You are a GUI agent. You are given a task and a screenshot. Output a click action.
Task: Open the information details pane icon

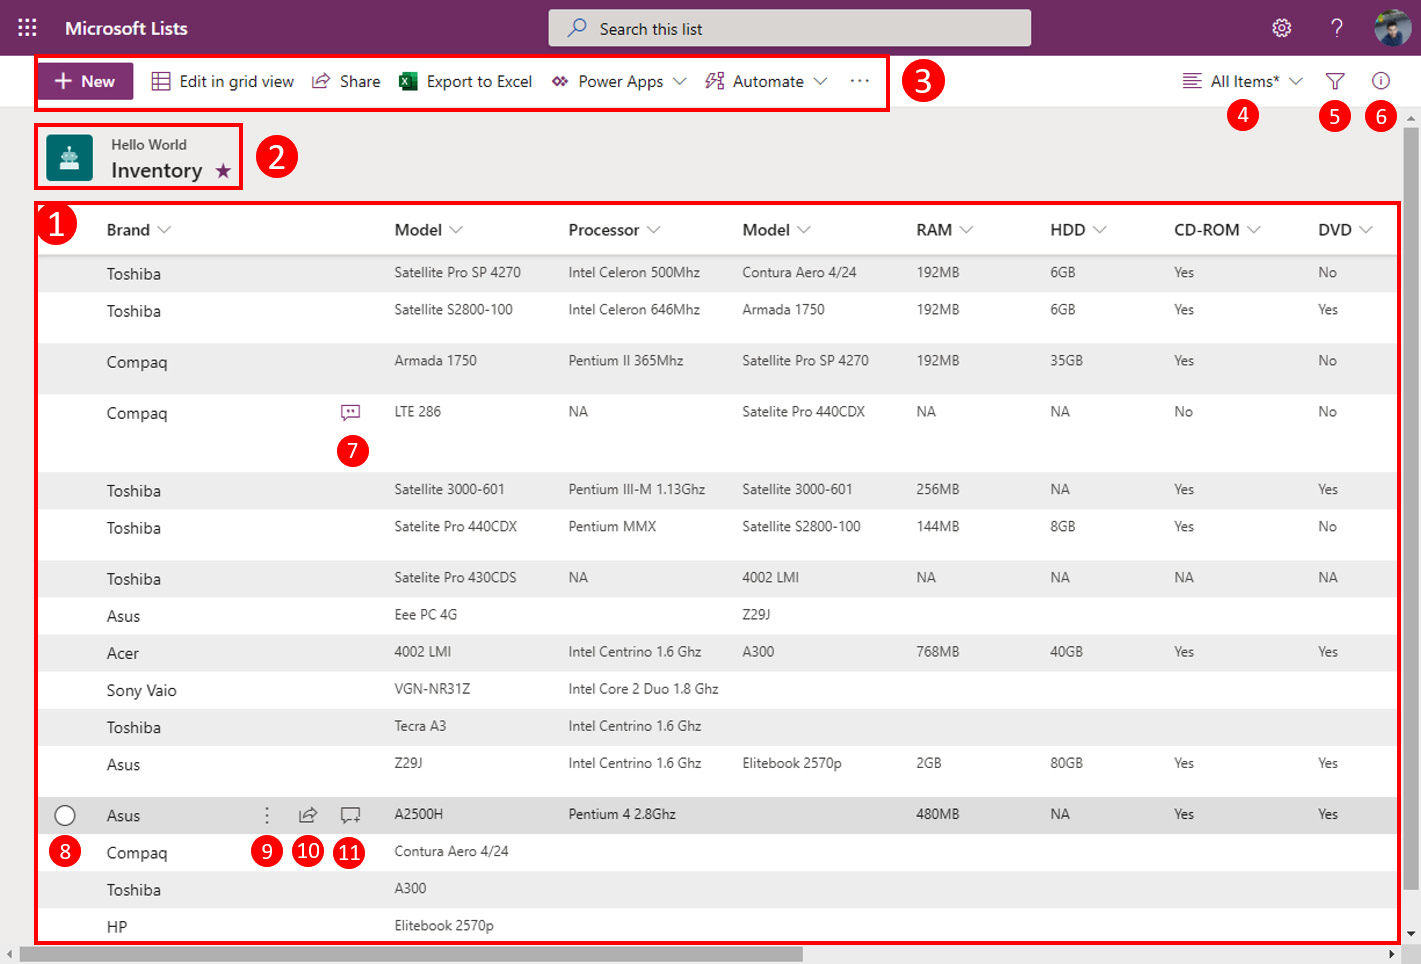pyautogui.click(x=1381, y=81)
